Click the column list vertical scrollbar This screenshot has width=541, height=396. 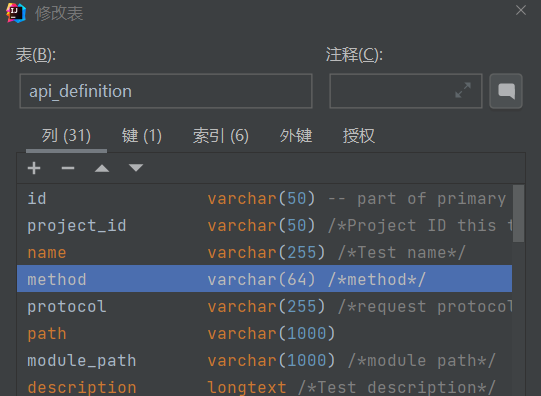[518, 214]
